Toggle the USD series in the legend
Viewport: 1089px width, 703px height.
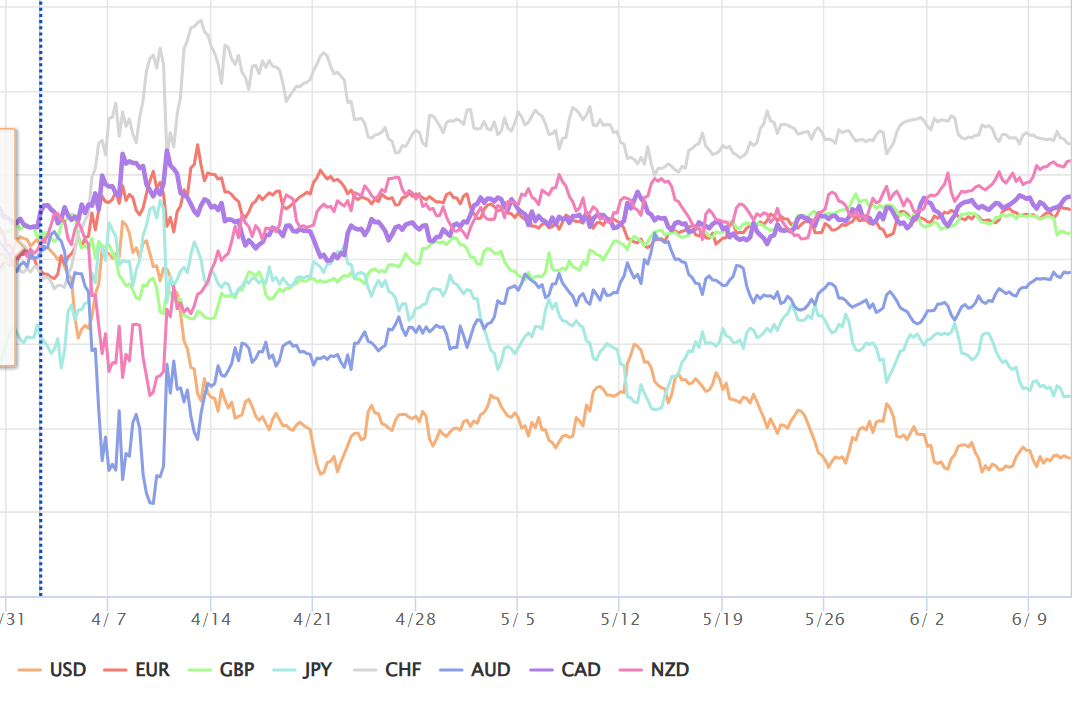pyautogui.click(x=52, y=670)
